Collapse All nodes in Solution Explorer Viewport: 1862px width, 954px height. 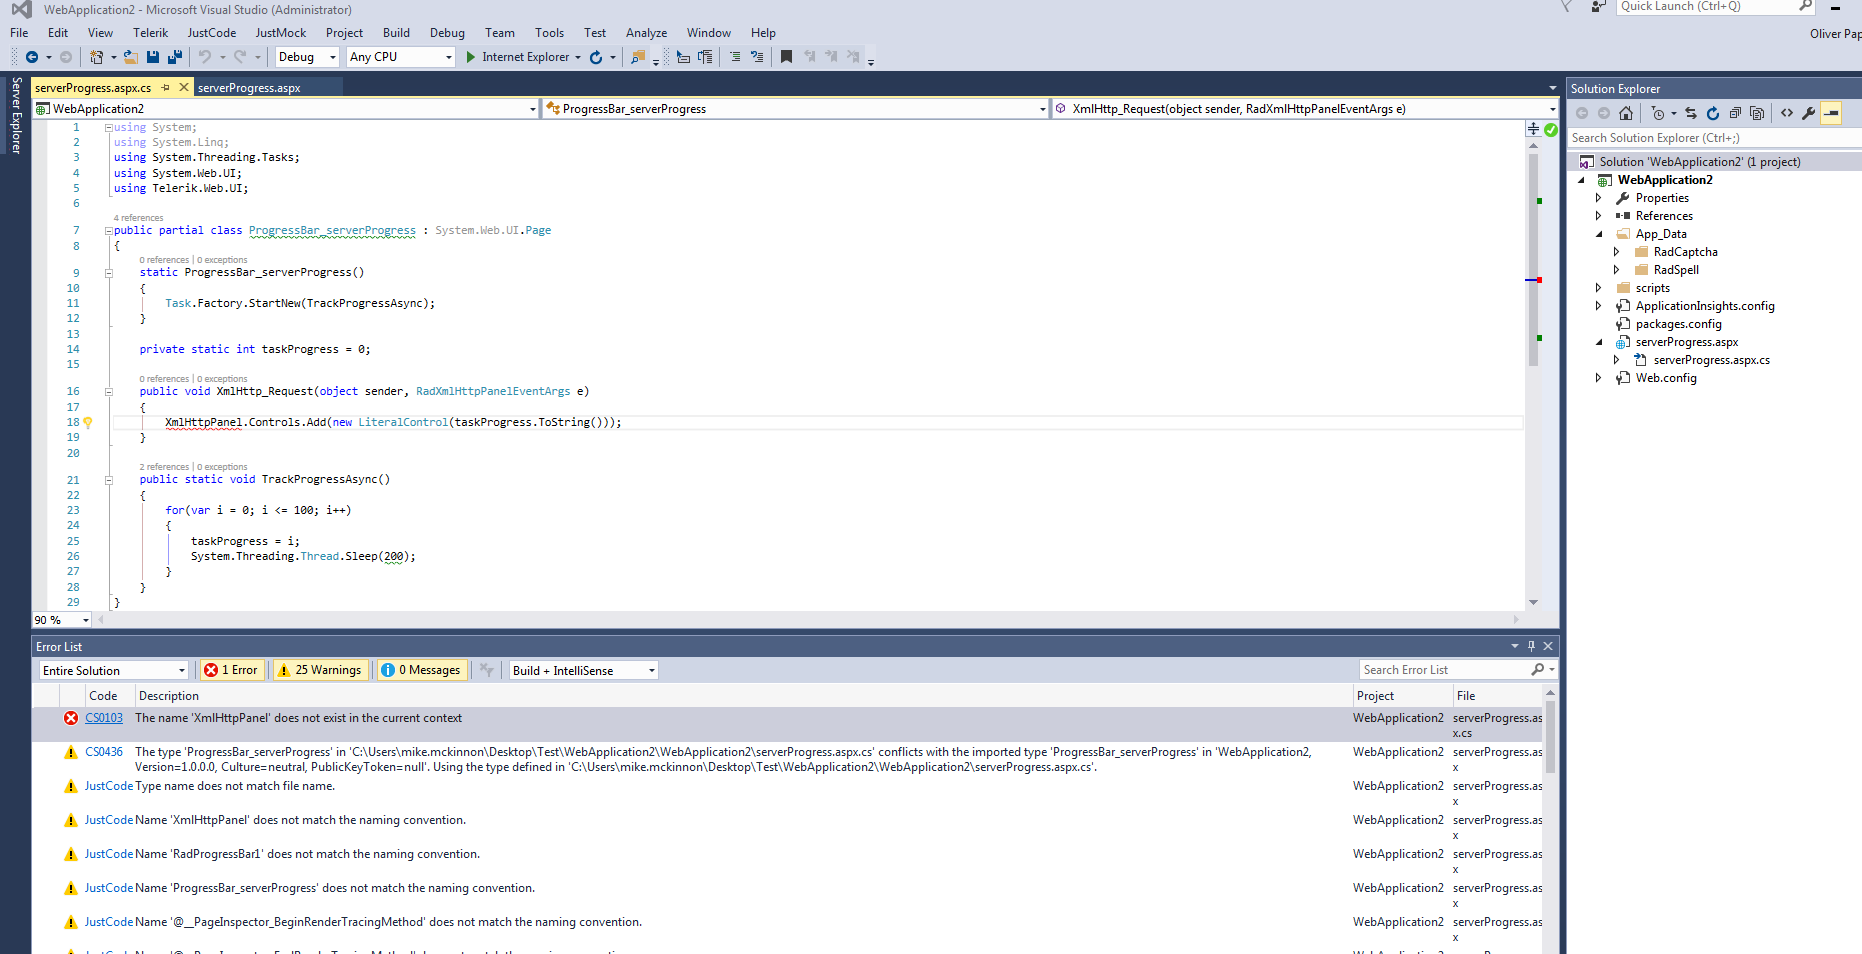click(x=1735, y=113)
